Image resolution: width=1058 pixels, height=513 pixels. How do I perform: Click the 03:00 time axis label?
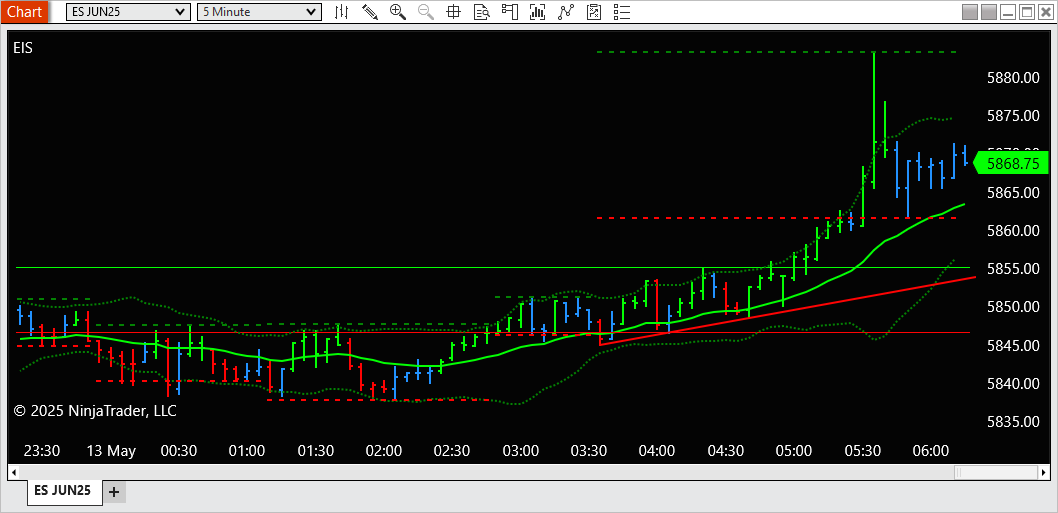pos(521,451)
